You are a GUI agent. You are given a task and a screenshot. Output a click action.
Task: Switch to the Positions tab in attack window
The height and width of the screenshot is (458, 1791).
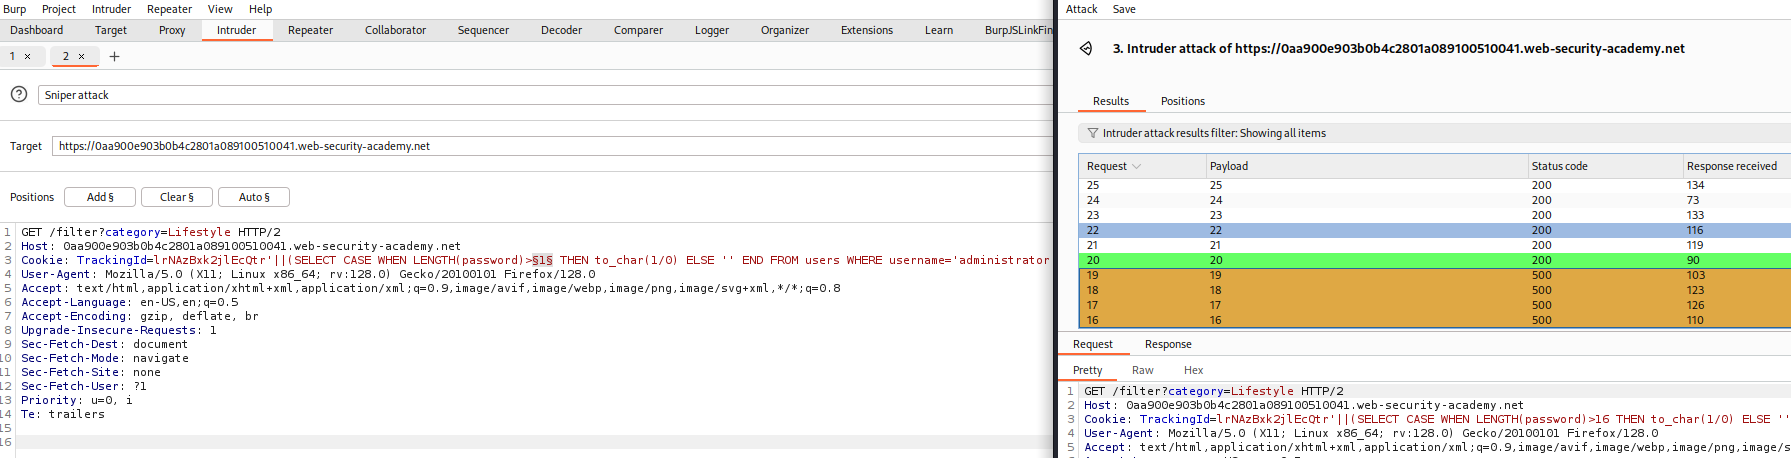tap(1183, 101)
